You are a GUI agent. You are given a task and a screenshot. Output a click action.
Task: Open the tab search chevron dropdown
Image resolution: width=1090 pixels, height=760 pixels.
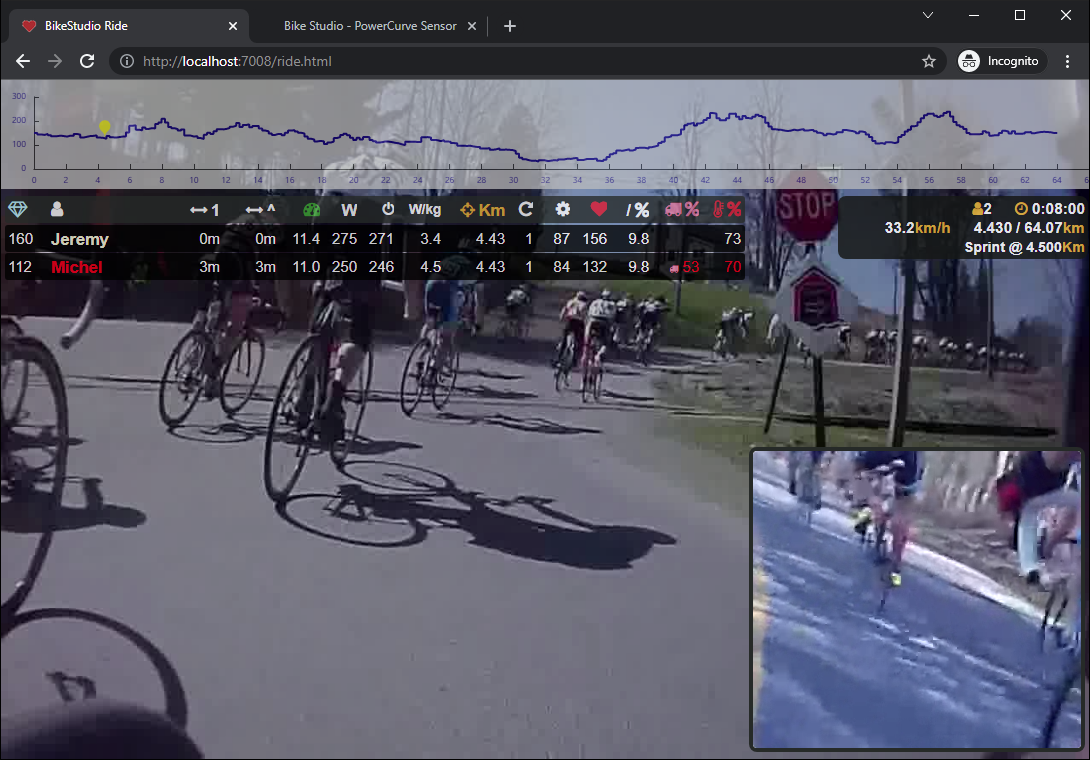927,15
